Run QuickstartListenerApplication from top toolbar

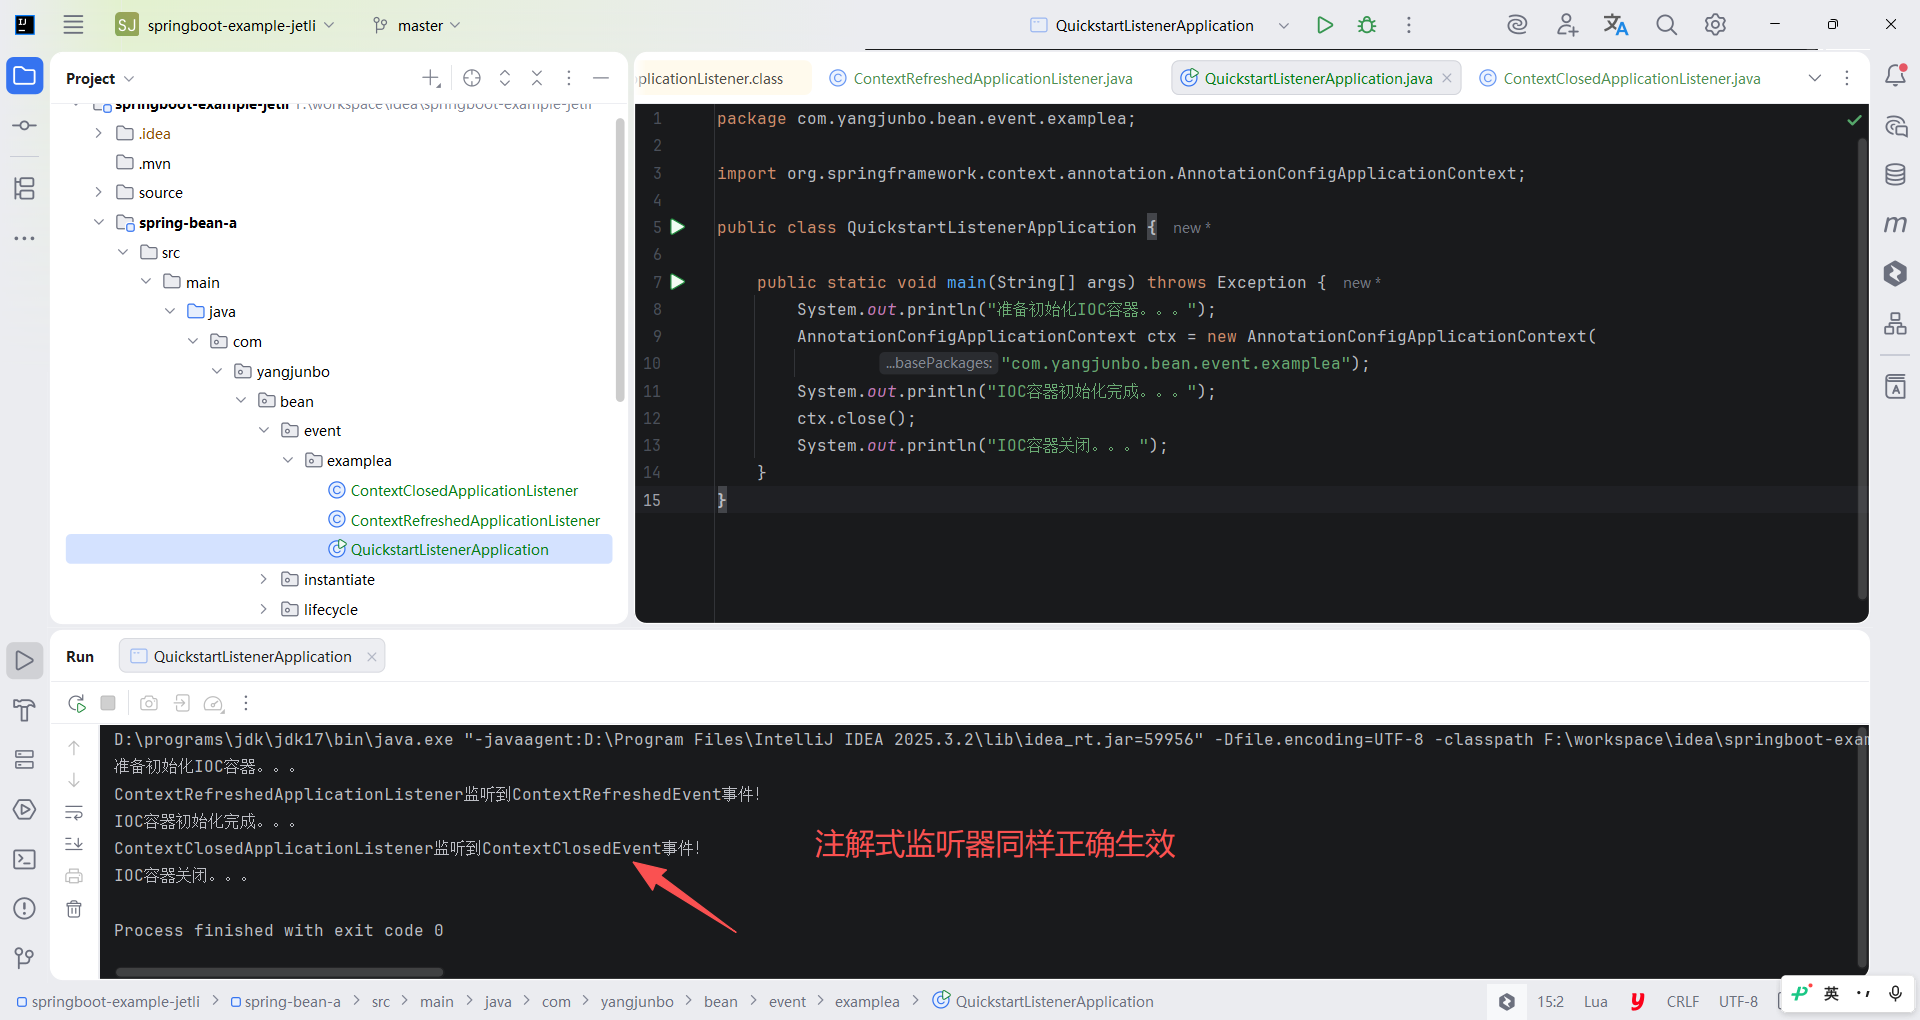pyautogui.click(x=1325, y=25)
